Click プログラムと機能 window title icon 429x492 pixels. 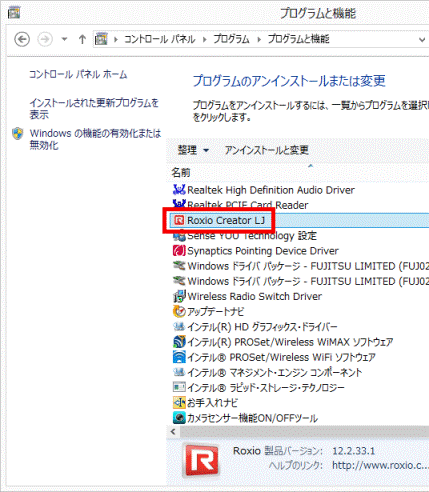click(14, 13)
